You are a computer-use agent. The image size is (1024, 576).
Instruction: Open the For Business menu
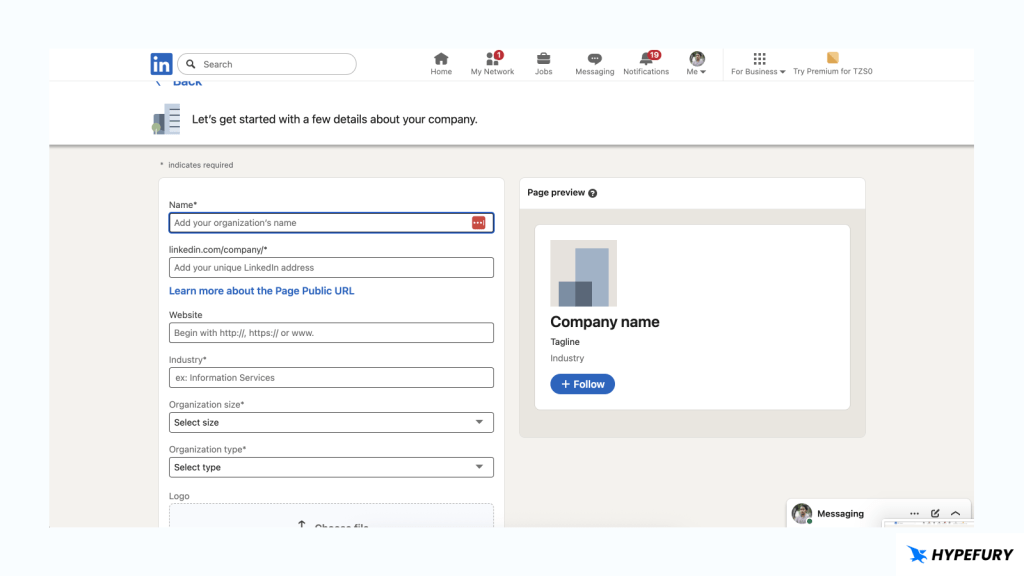[x=759, y=64]
